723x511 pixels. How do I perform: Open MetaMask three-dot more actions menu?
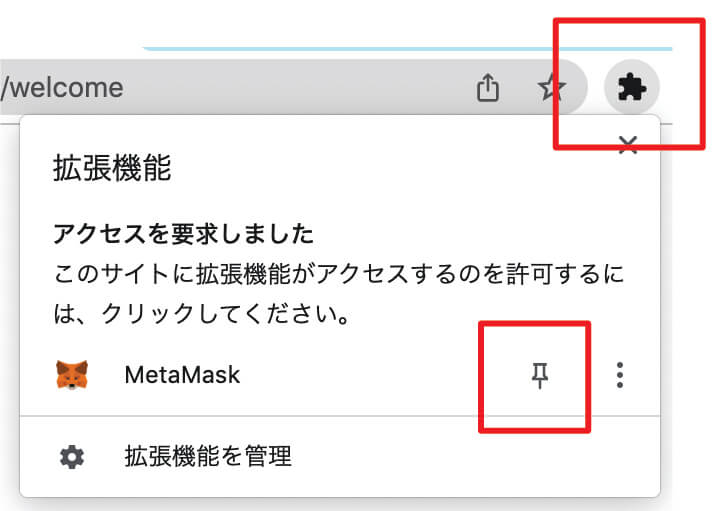[620, 375]
